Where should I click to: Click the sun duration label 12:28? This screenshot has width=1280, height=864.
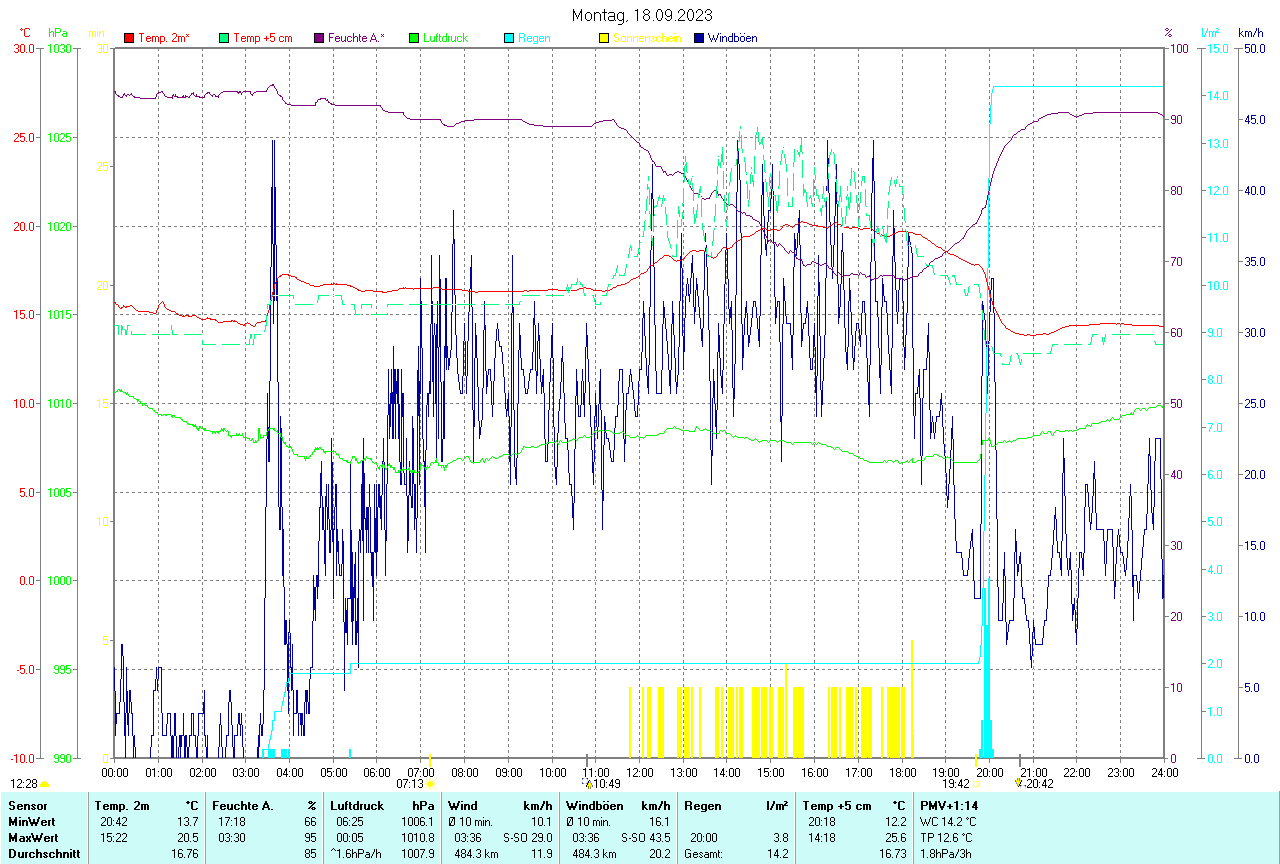(24, 784)
